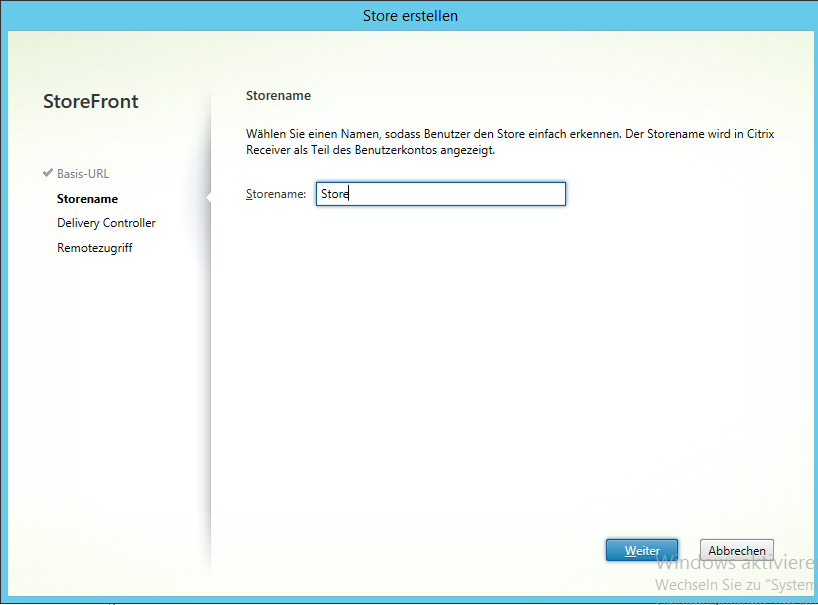The height and width of the screenshot is (605, 818).
Task: Go back to the Basis-URL step
Action: coord(83,174)
